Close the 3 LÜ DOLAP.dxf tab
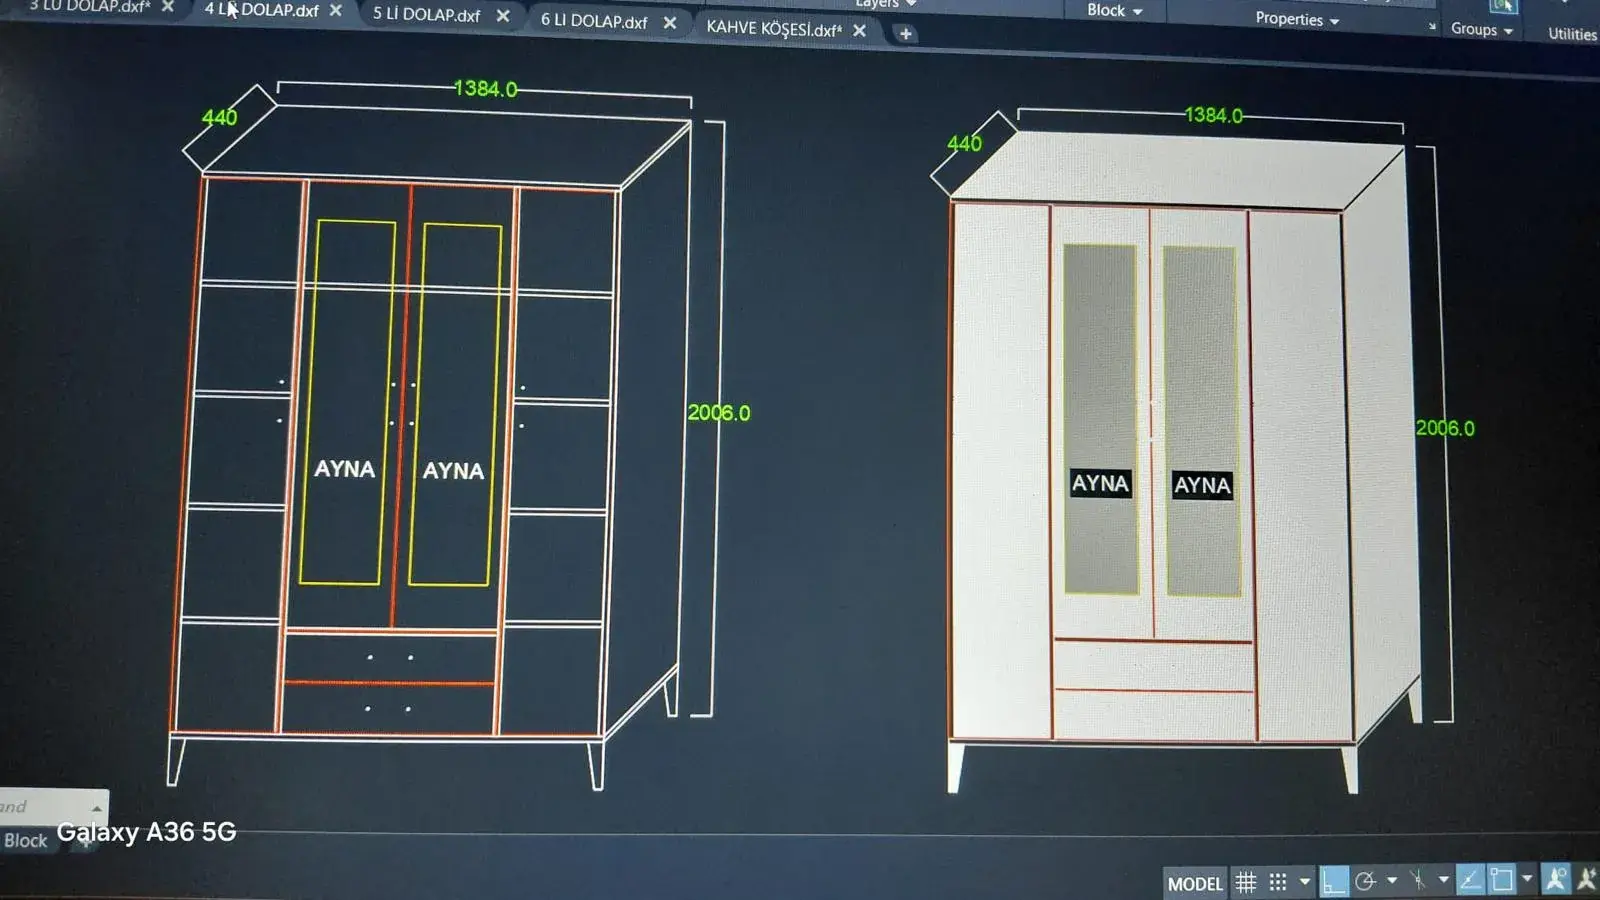Image resolution: width=1600 pixels, height=900 pixels. [x=168, y=6]
